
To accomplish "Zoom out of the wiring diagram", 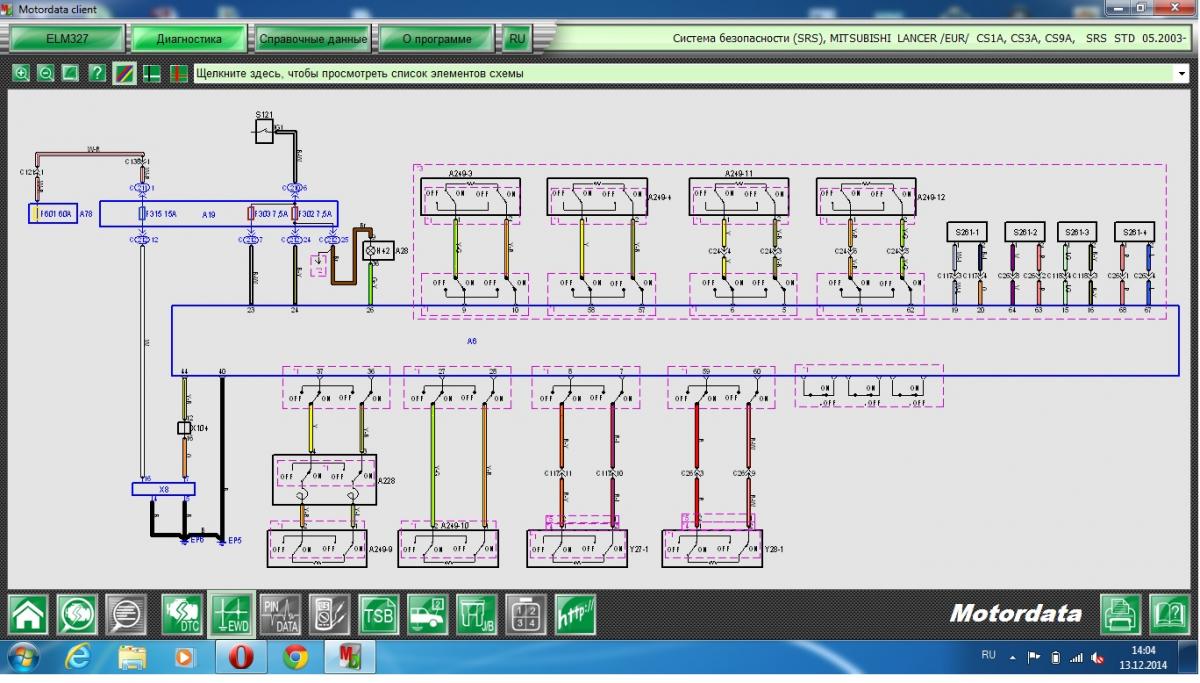I will [x=46, y=73].
